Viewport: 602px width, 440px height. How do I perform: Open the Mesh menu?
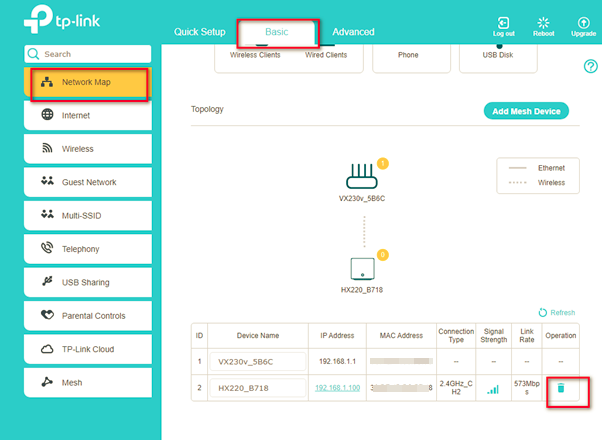point(88,383)
